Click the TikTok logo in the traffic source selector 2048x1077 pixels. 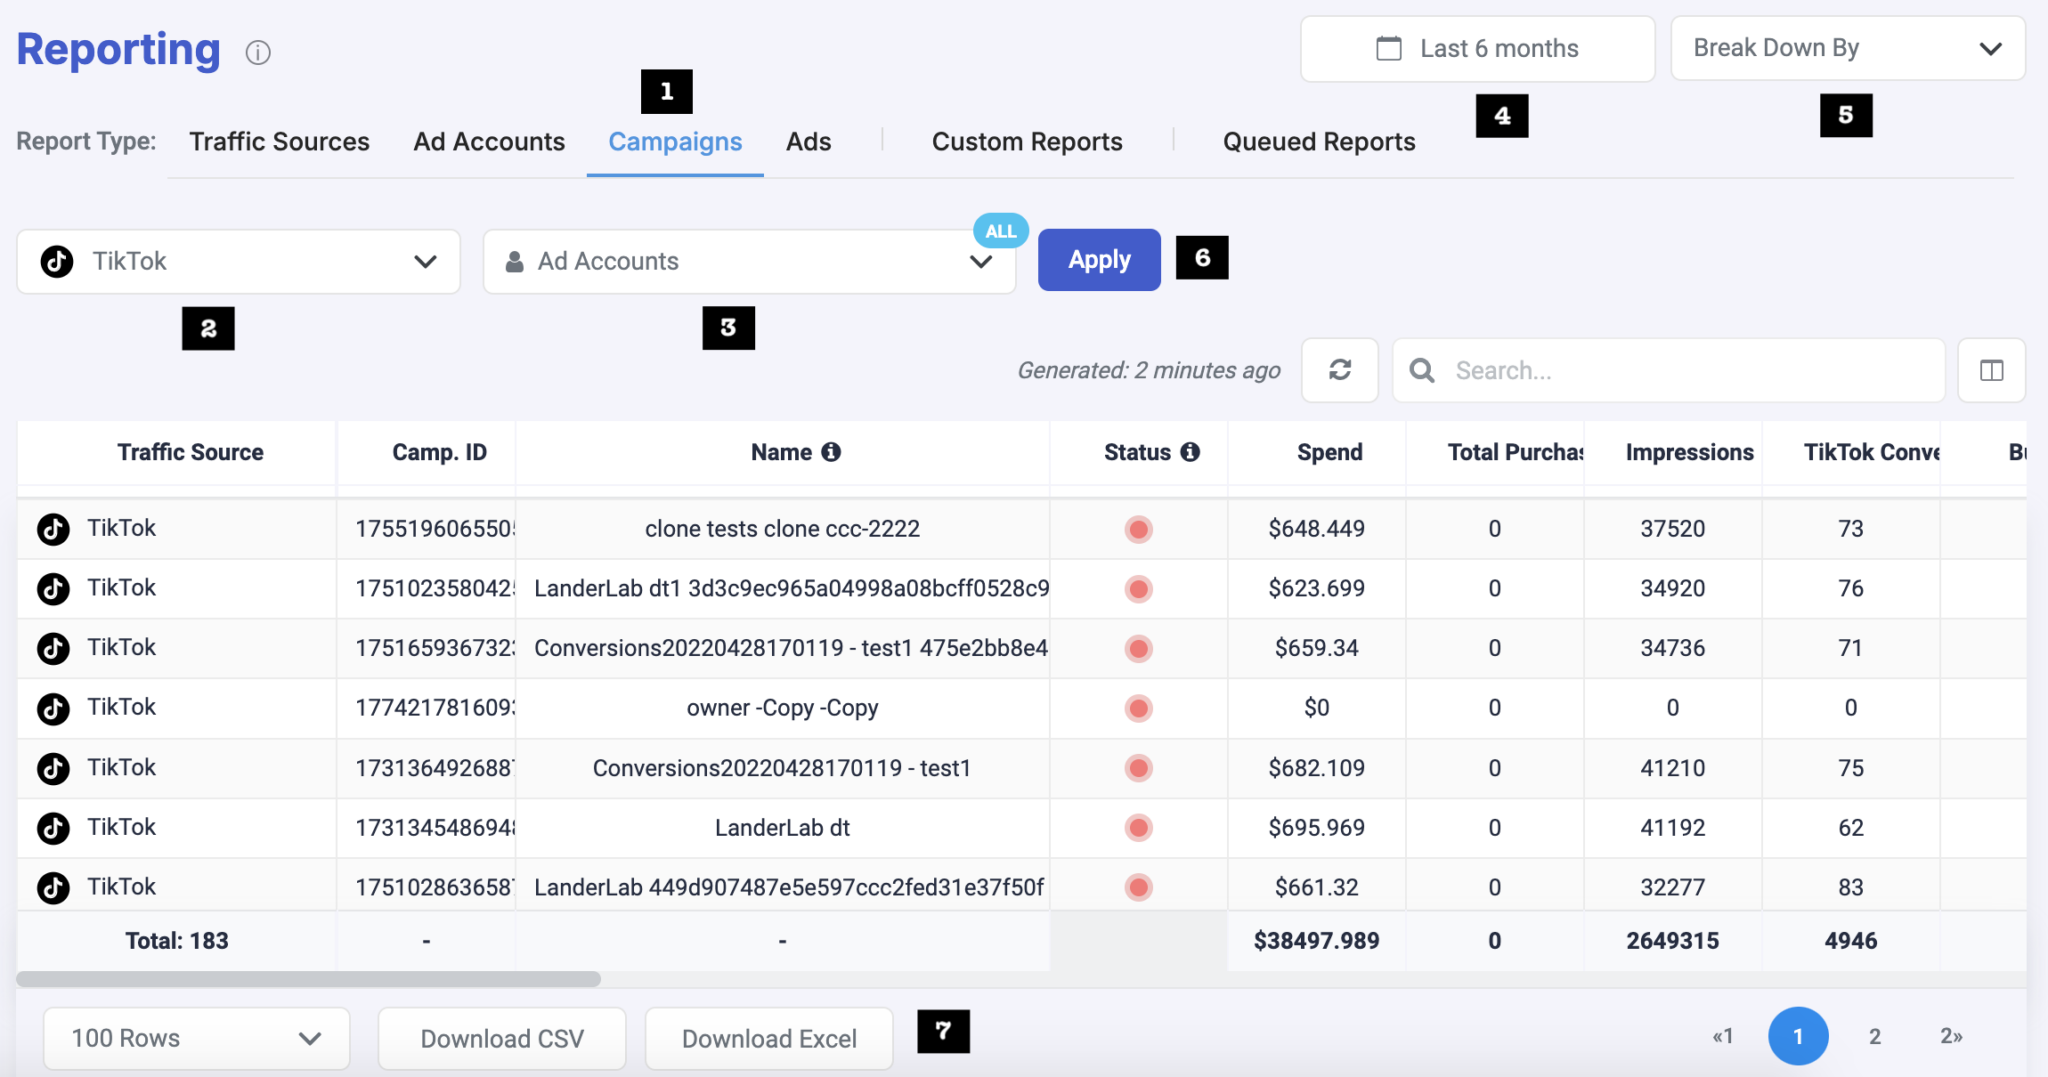coord(57,261)
